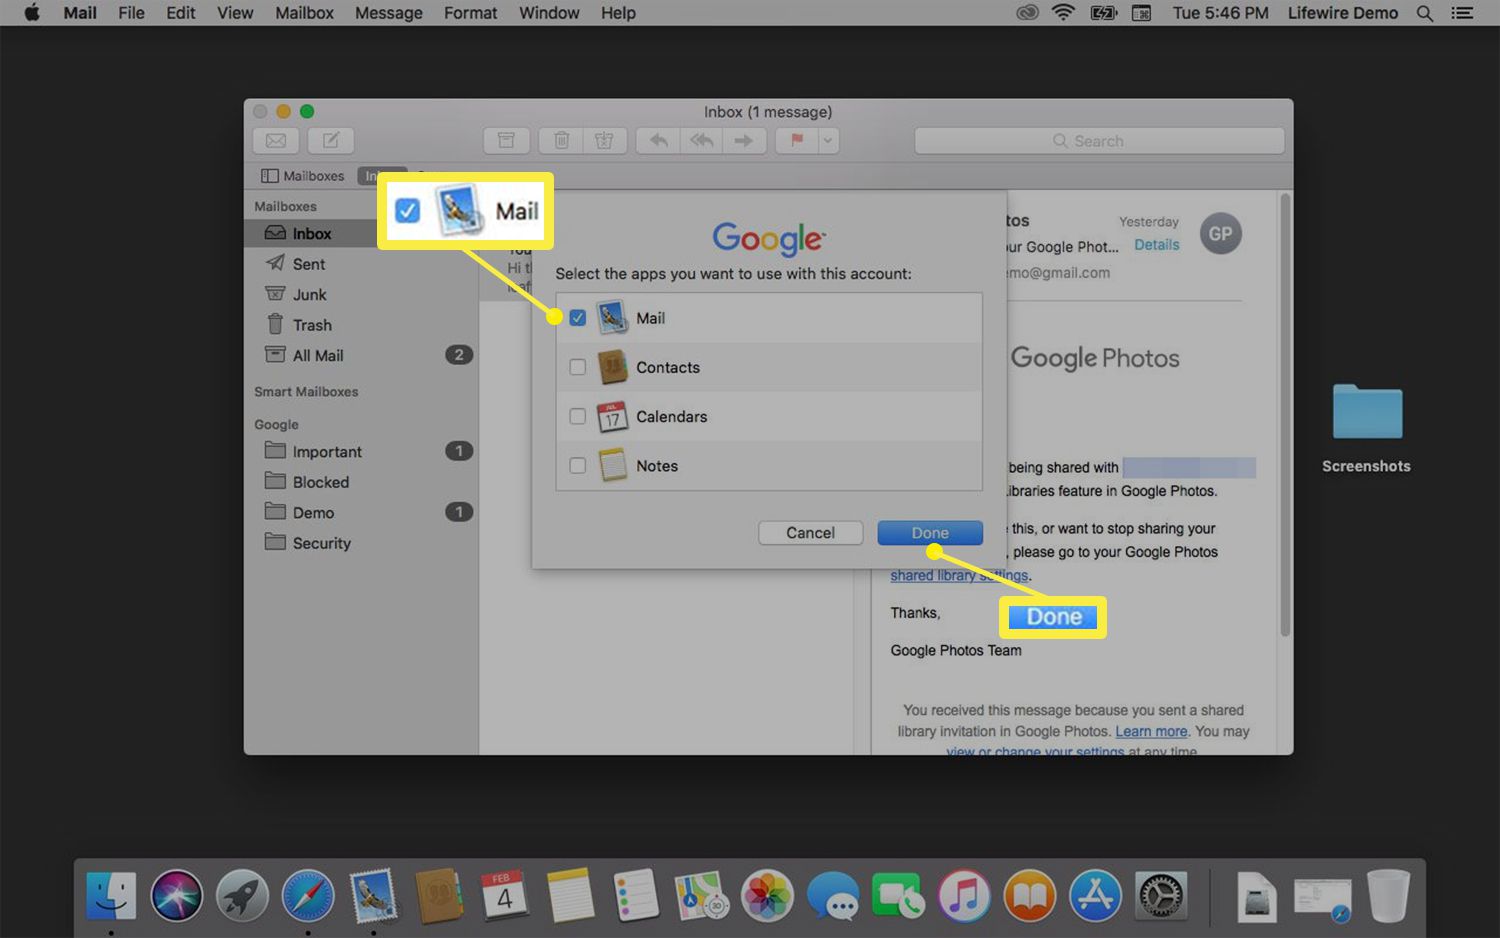
Task: Open System Preferences from the Dock
Action: pyautogui.click(x=1161, y=895)
